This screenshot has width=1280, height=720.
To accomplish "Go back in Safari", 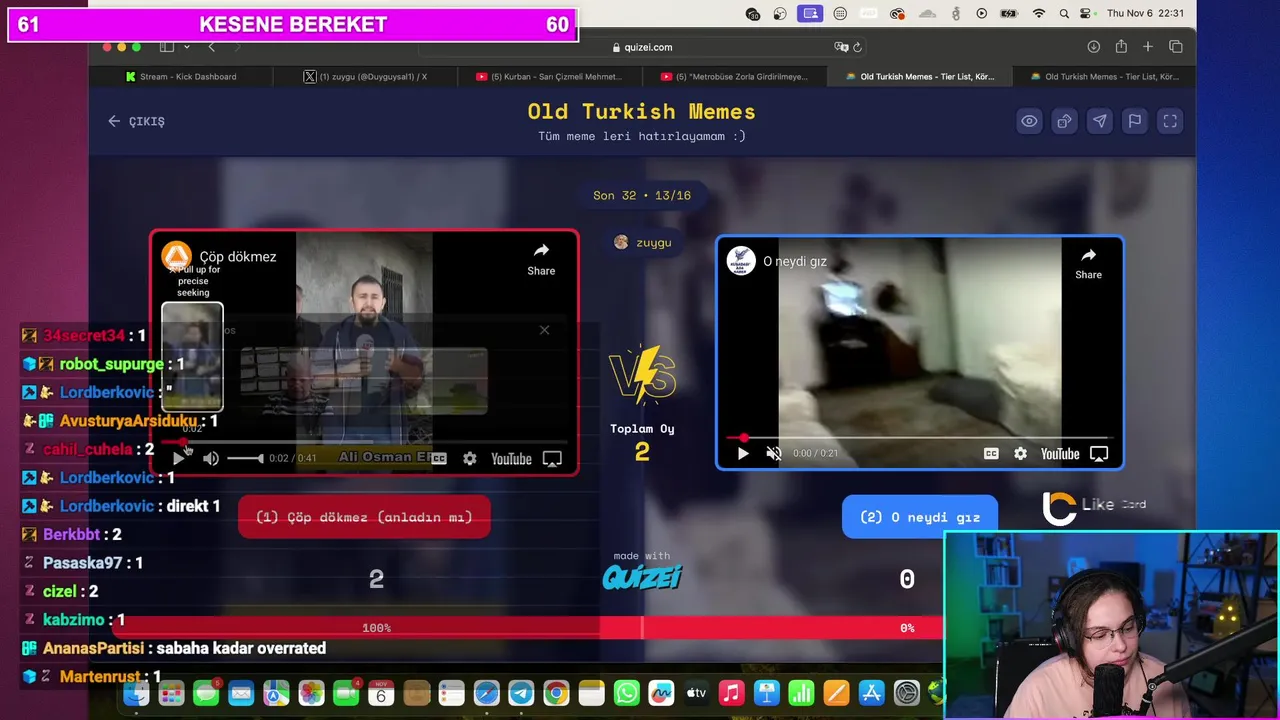I will point(211,47).
